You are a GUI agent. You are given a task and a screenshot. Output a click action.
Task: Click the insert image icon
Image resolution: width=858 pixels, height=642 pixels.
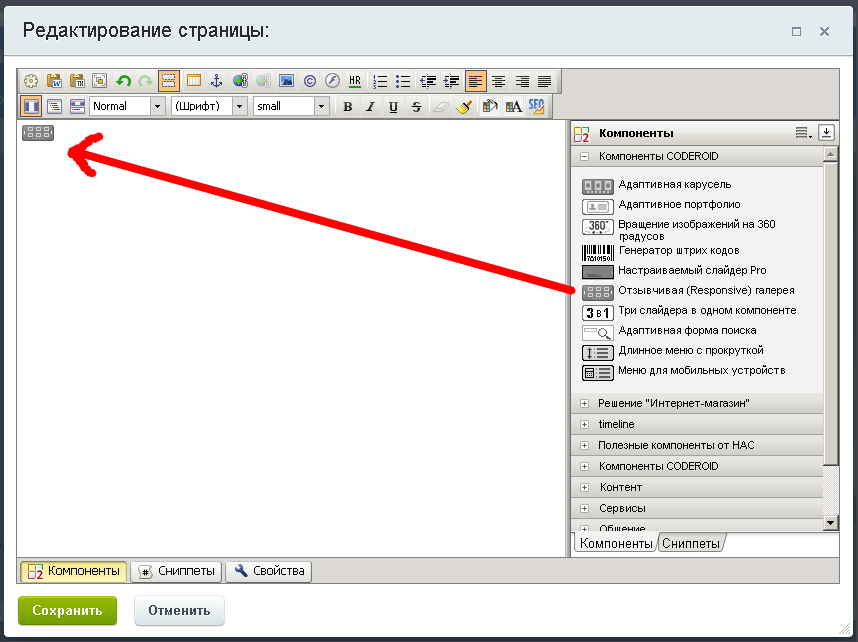286,81
